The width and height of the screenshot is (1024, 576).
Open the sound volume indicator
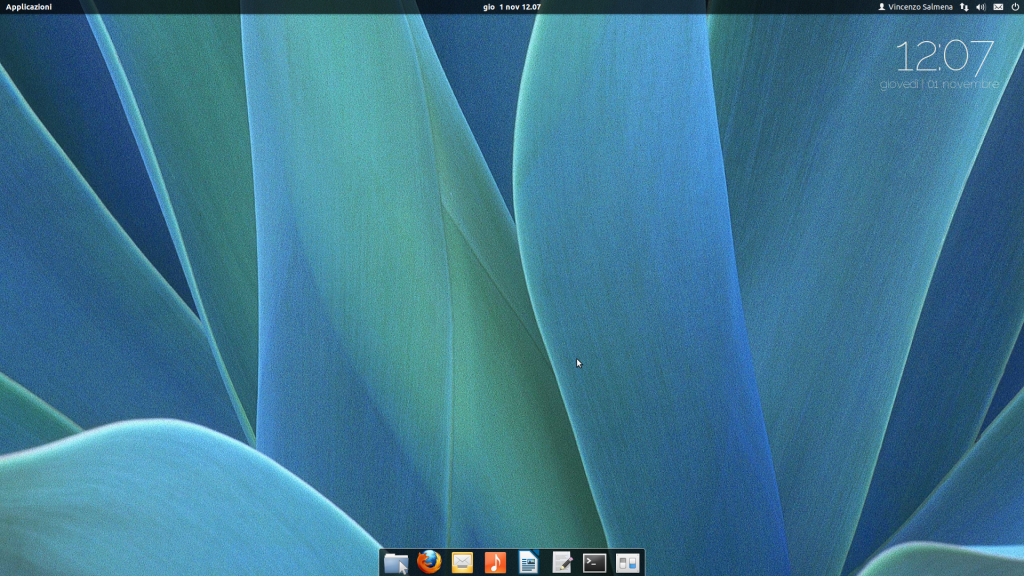pos(980,7)
